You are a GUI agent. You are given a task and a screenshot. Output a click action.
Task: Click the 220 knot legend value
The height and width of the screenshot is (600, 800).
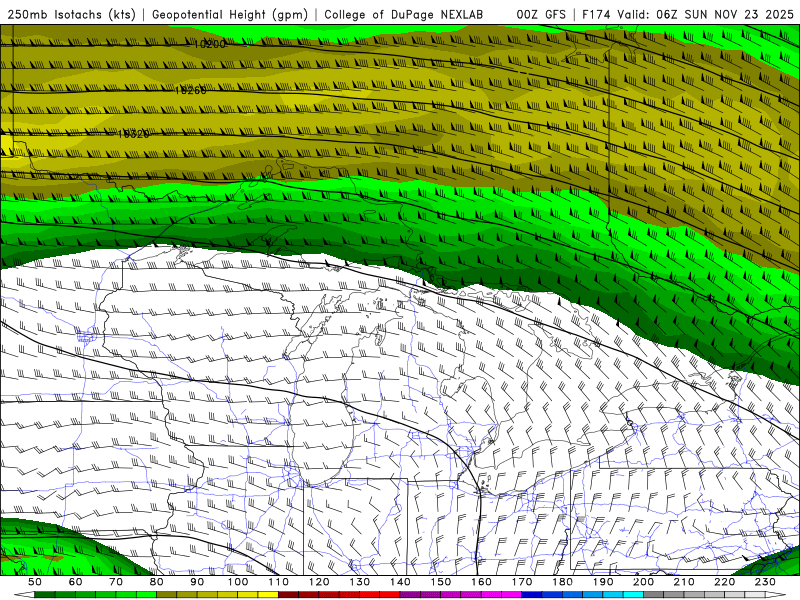coord(724,582)
